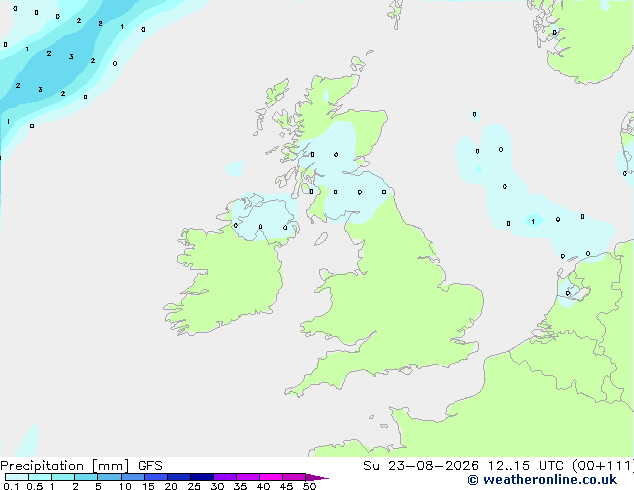Click the dark navy swatch between 25 and 30
634x490 pixels.
pyautogui.click(x=202, y=477)
